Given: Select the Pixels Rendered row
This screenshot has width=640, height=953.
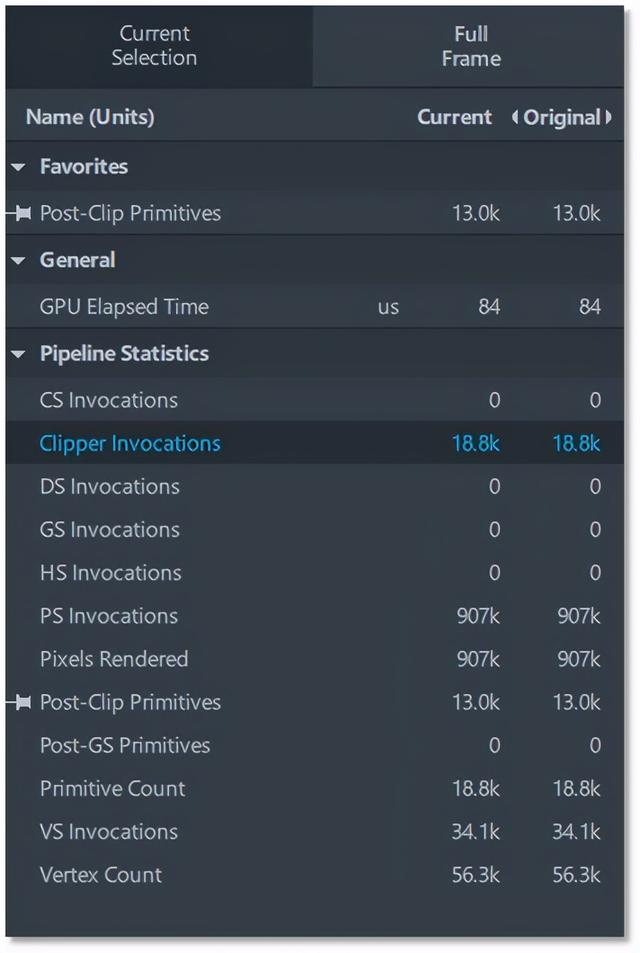Looking at the screenshot, I should [114, 659].
